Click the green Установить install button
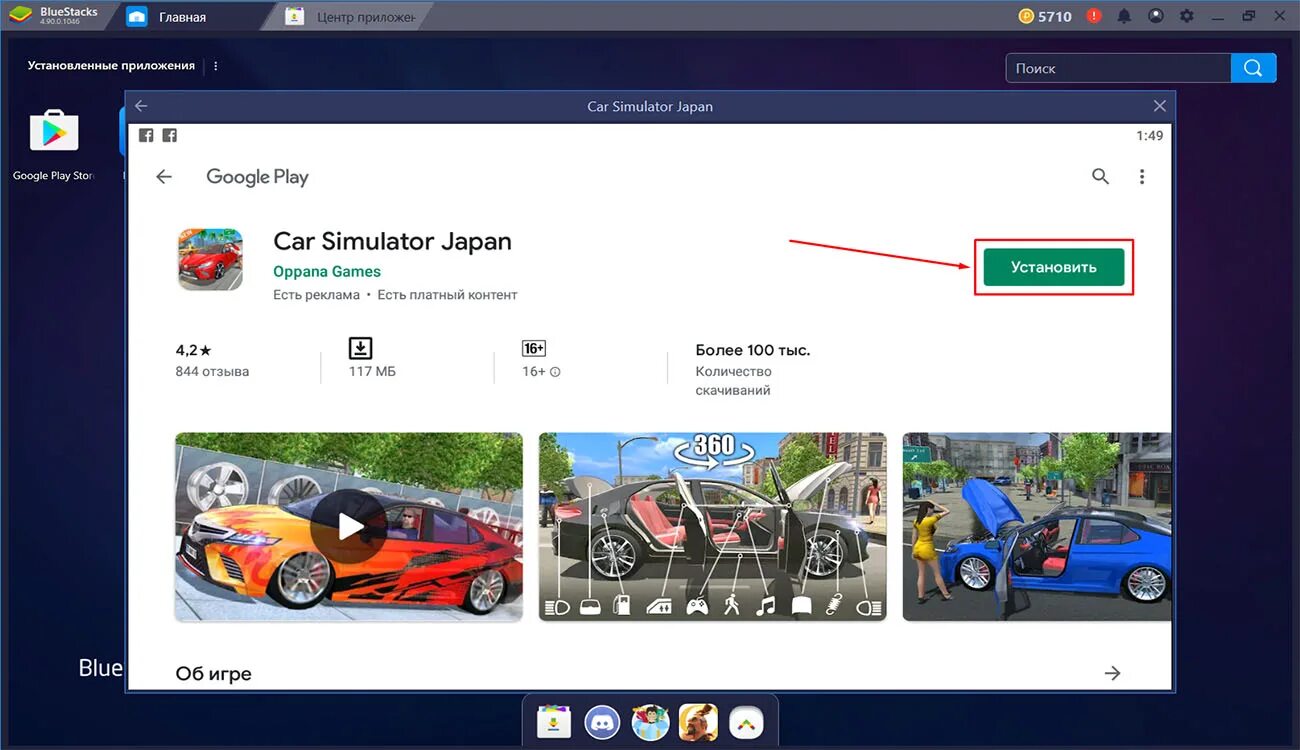This screenshot has width=1300, height=750. [1054, 267]
